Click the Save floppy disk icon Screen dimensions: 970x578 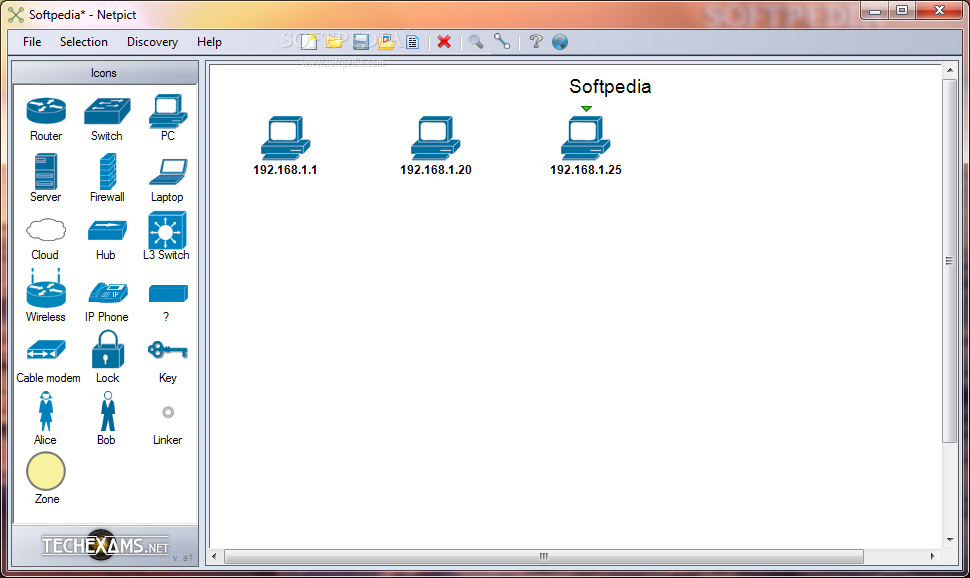[x=361, y=41]
